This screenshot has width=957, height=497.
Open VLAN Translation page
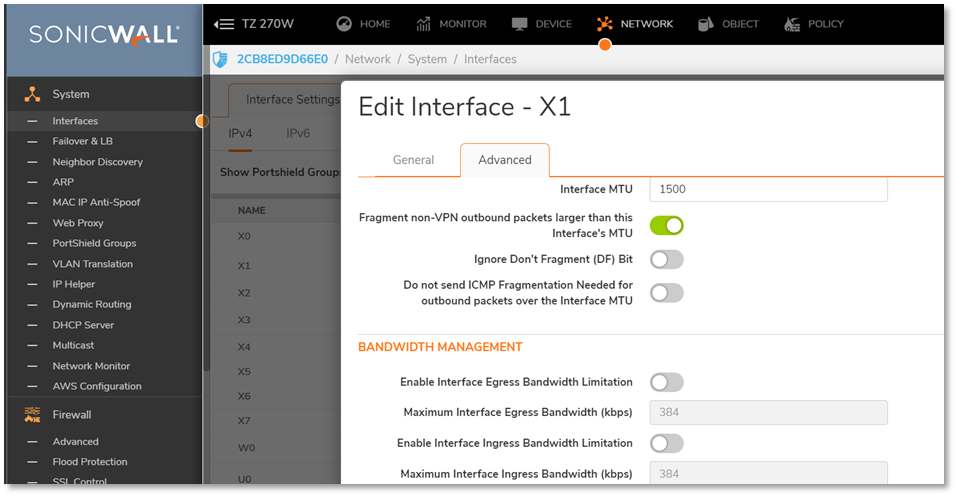[x=92, y=264]
